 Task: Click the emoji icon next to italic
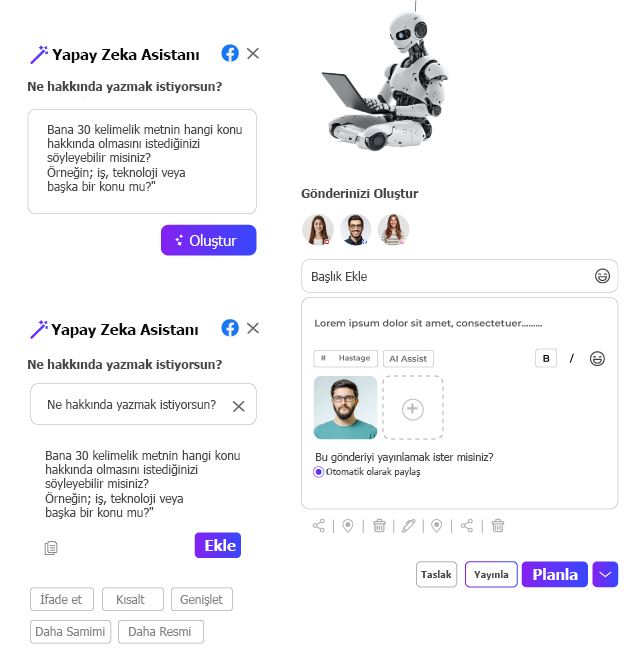[x=597, y=358]
